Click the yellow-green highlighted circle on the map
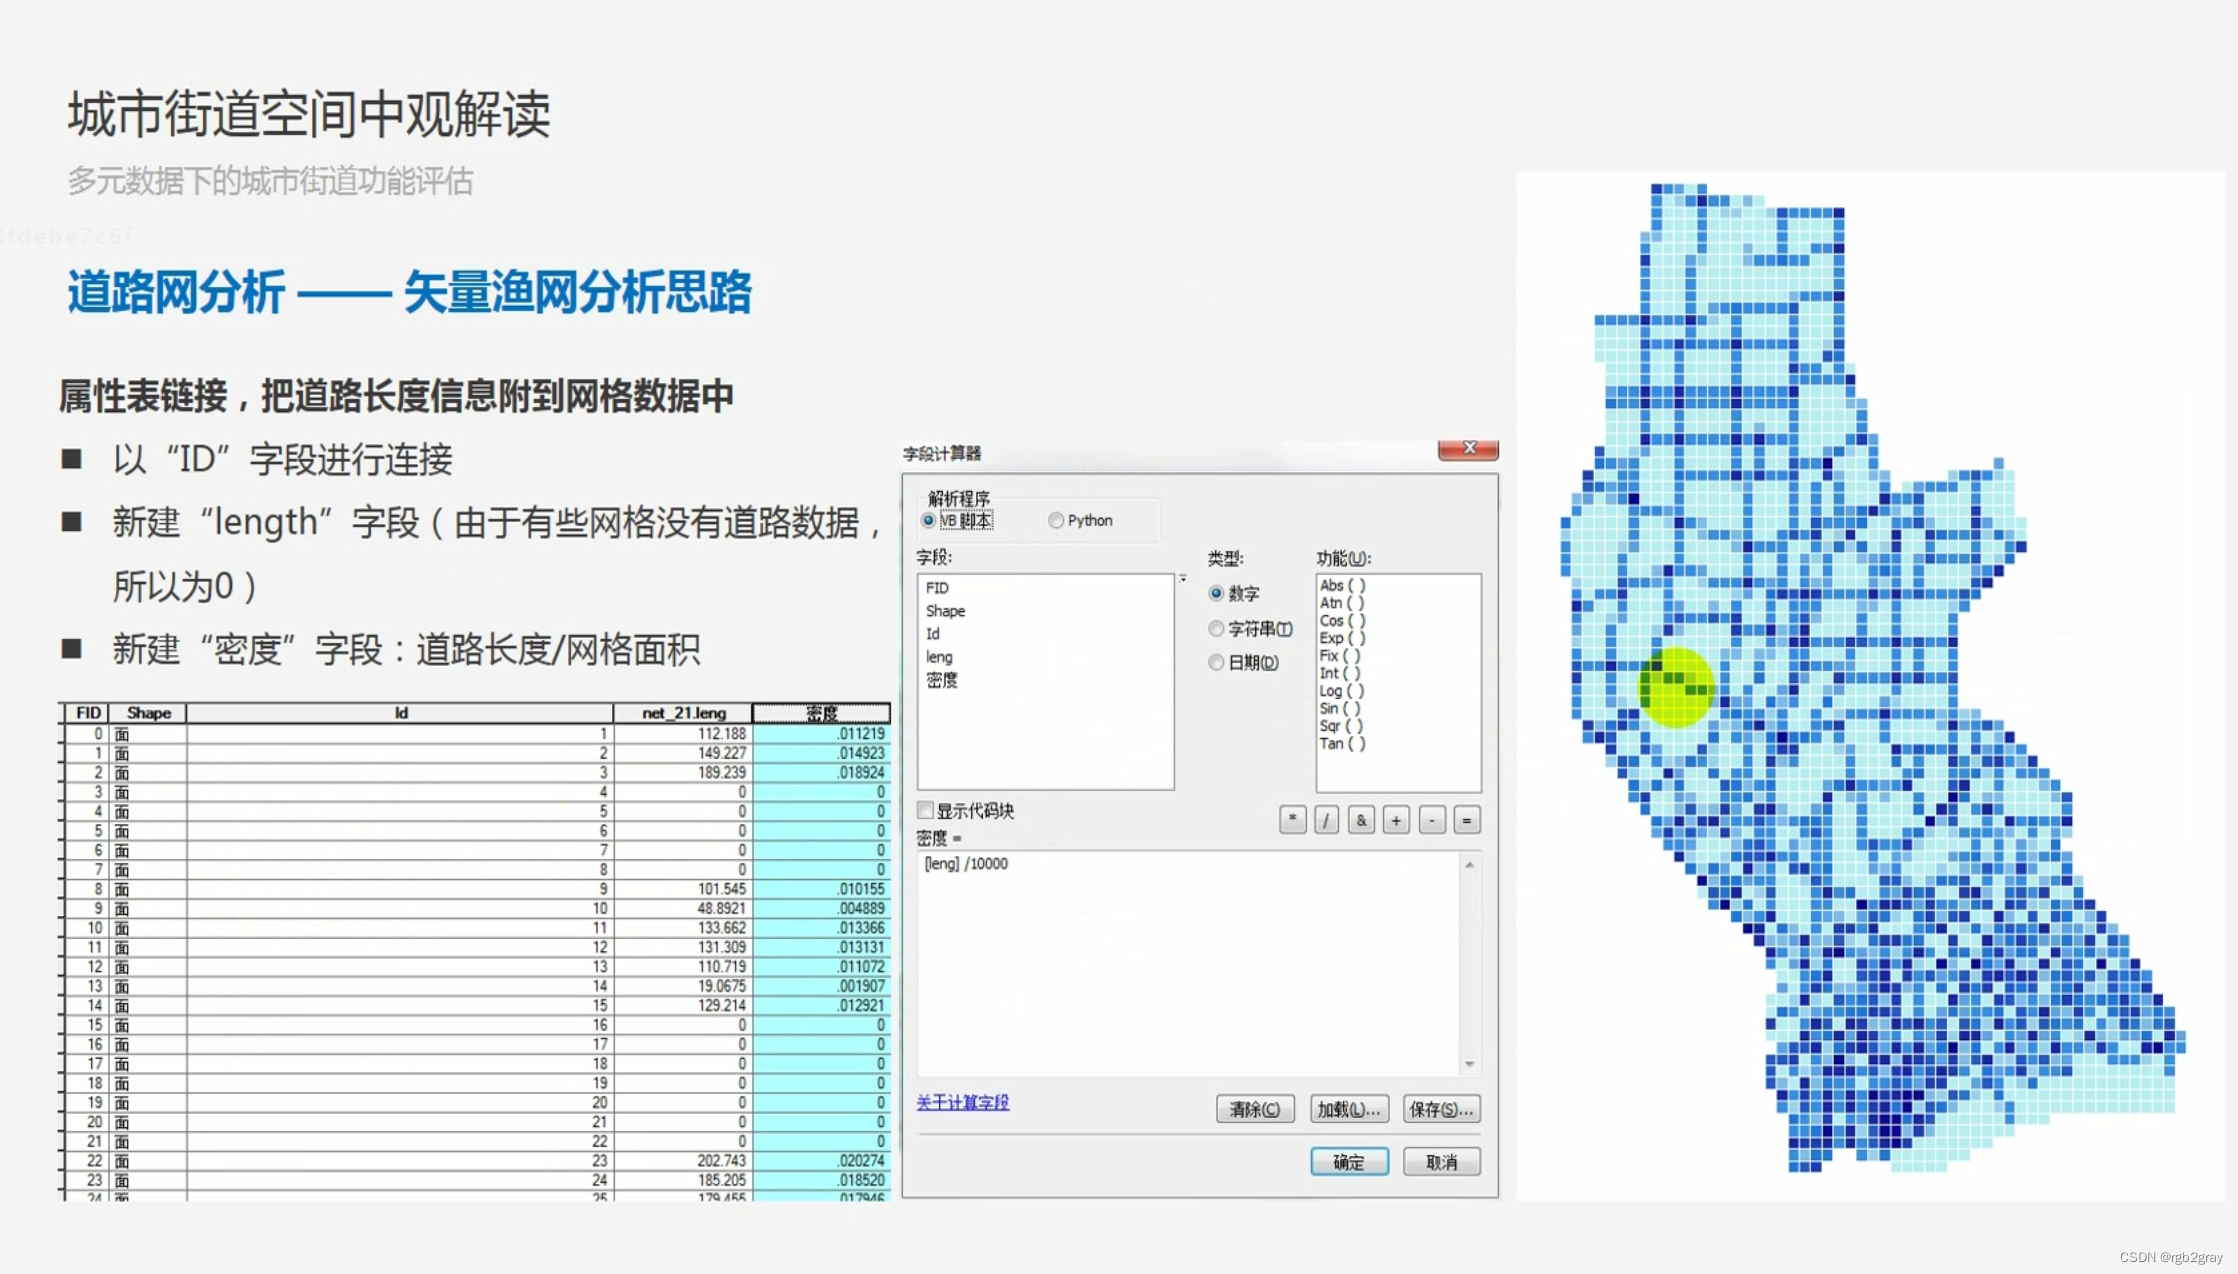 click(1676, 688)
